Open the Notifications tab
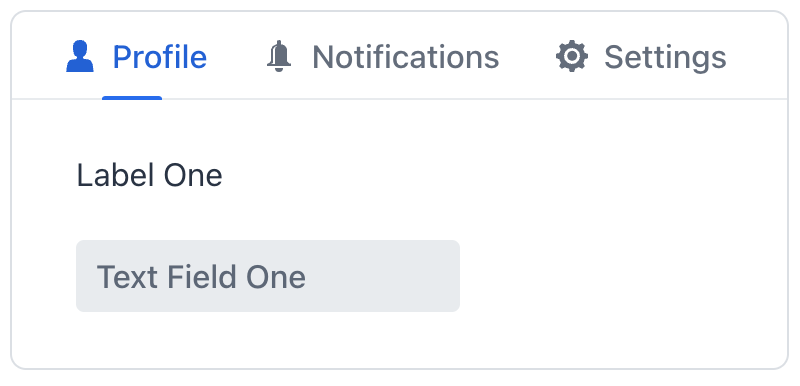The height and width of the screenshot is (386, 800). [383, 57]
